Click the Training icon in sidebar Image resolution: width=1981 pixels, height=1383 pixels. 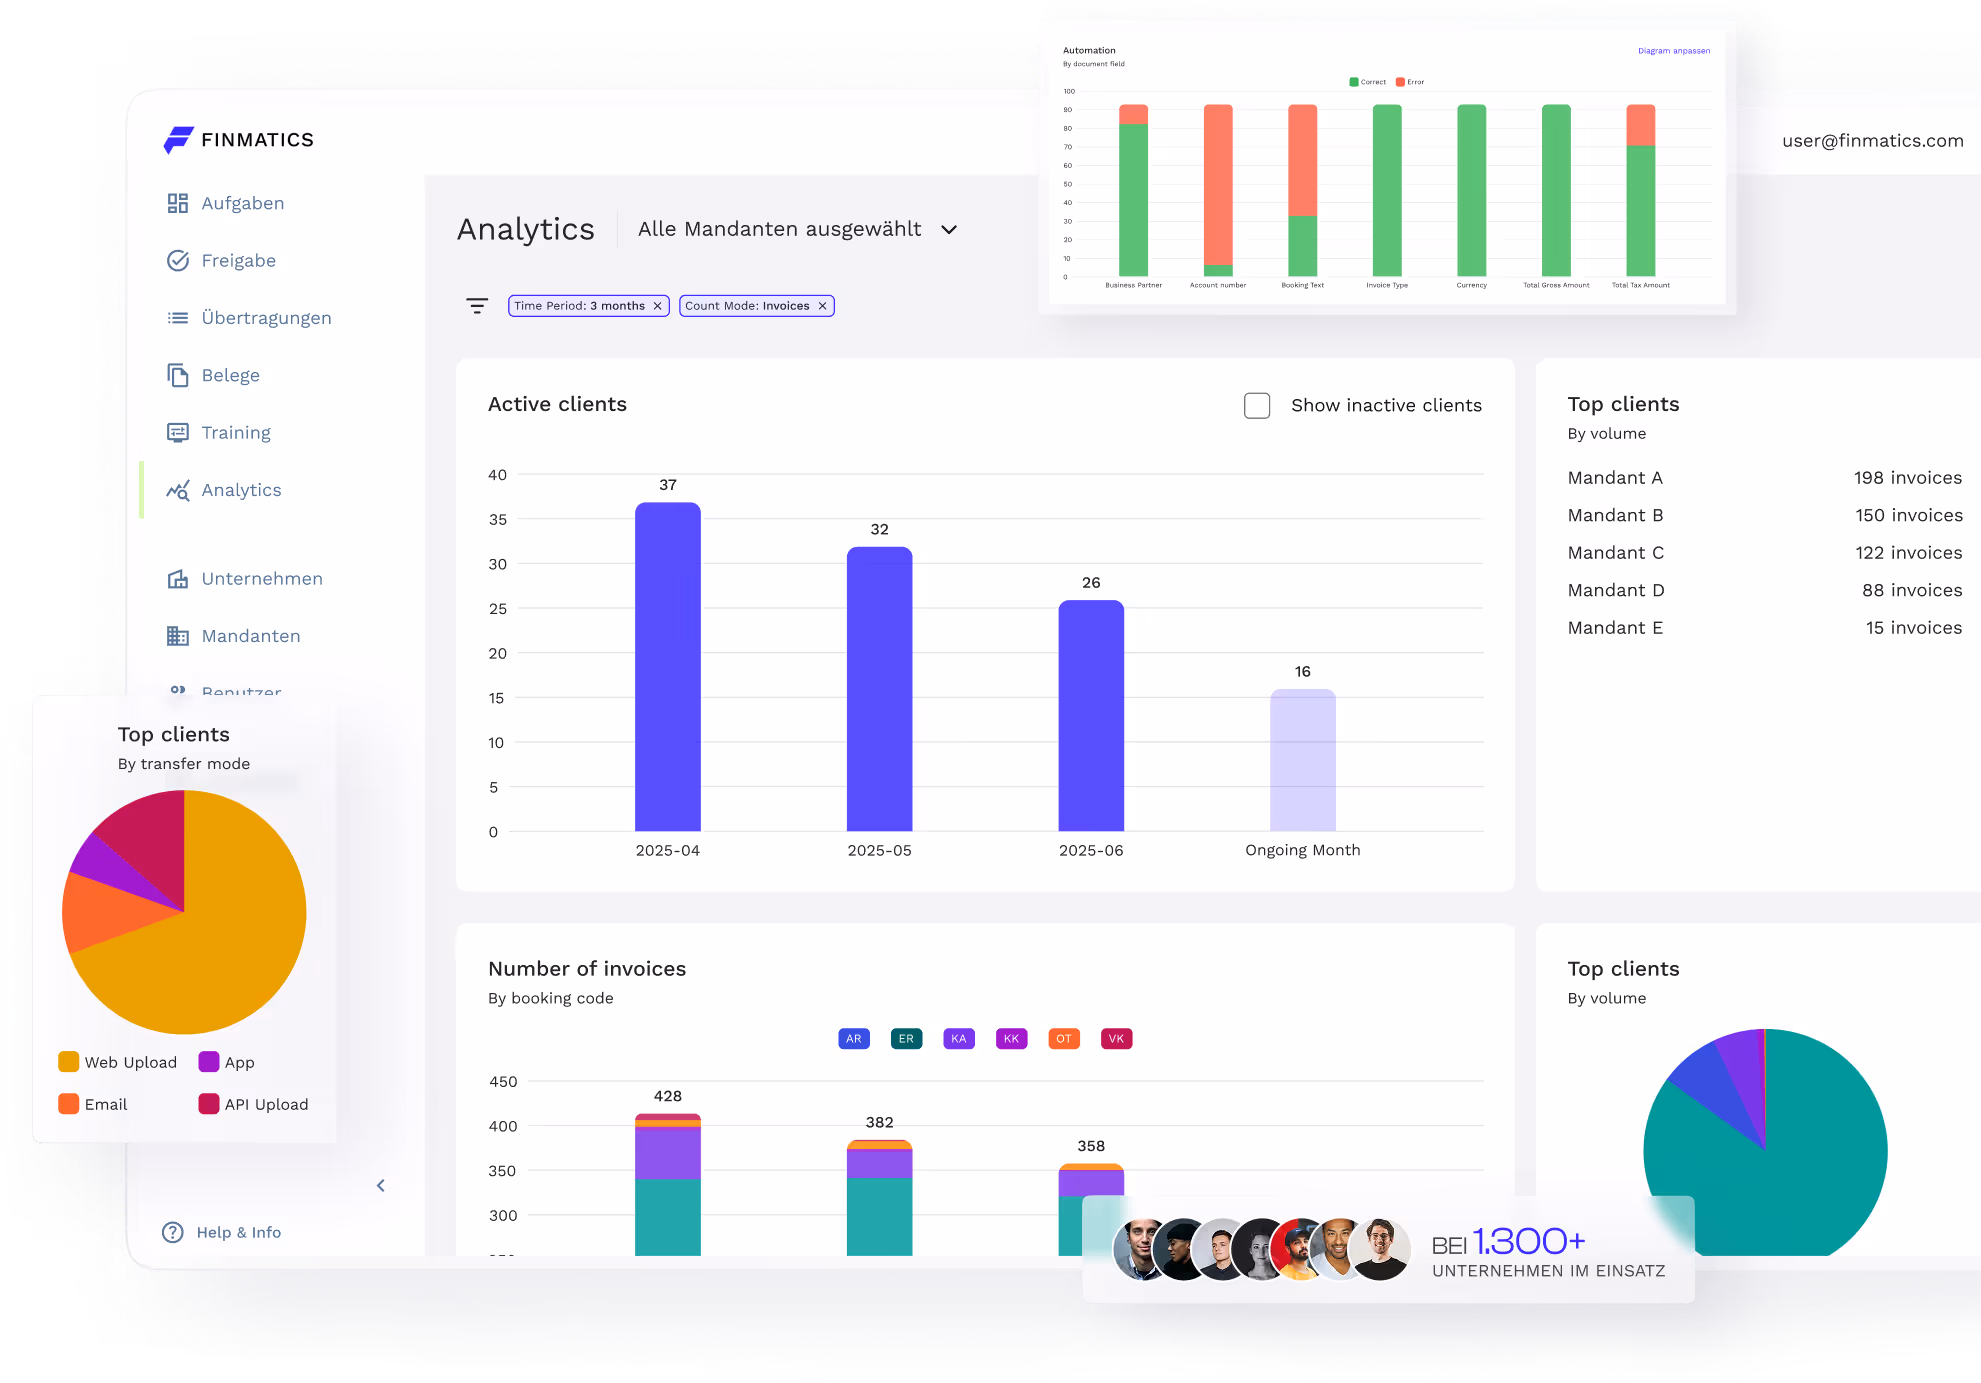(x=178, y=432)
